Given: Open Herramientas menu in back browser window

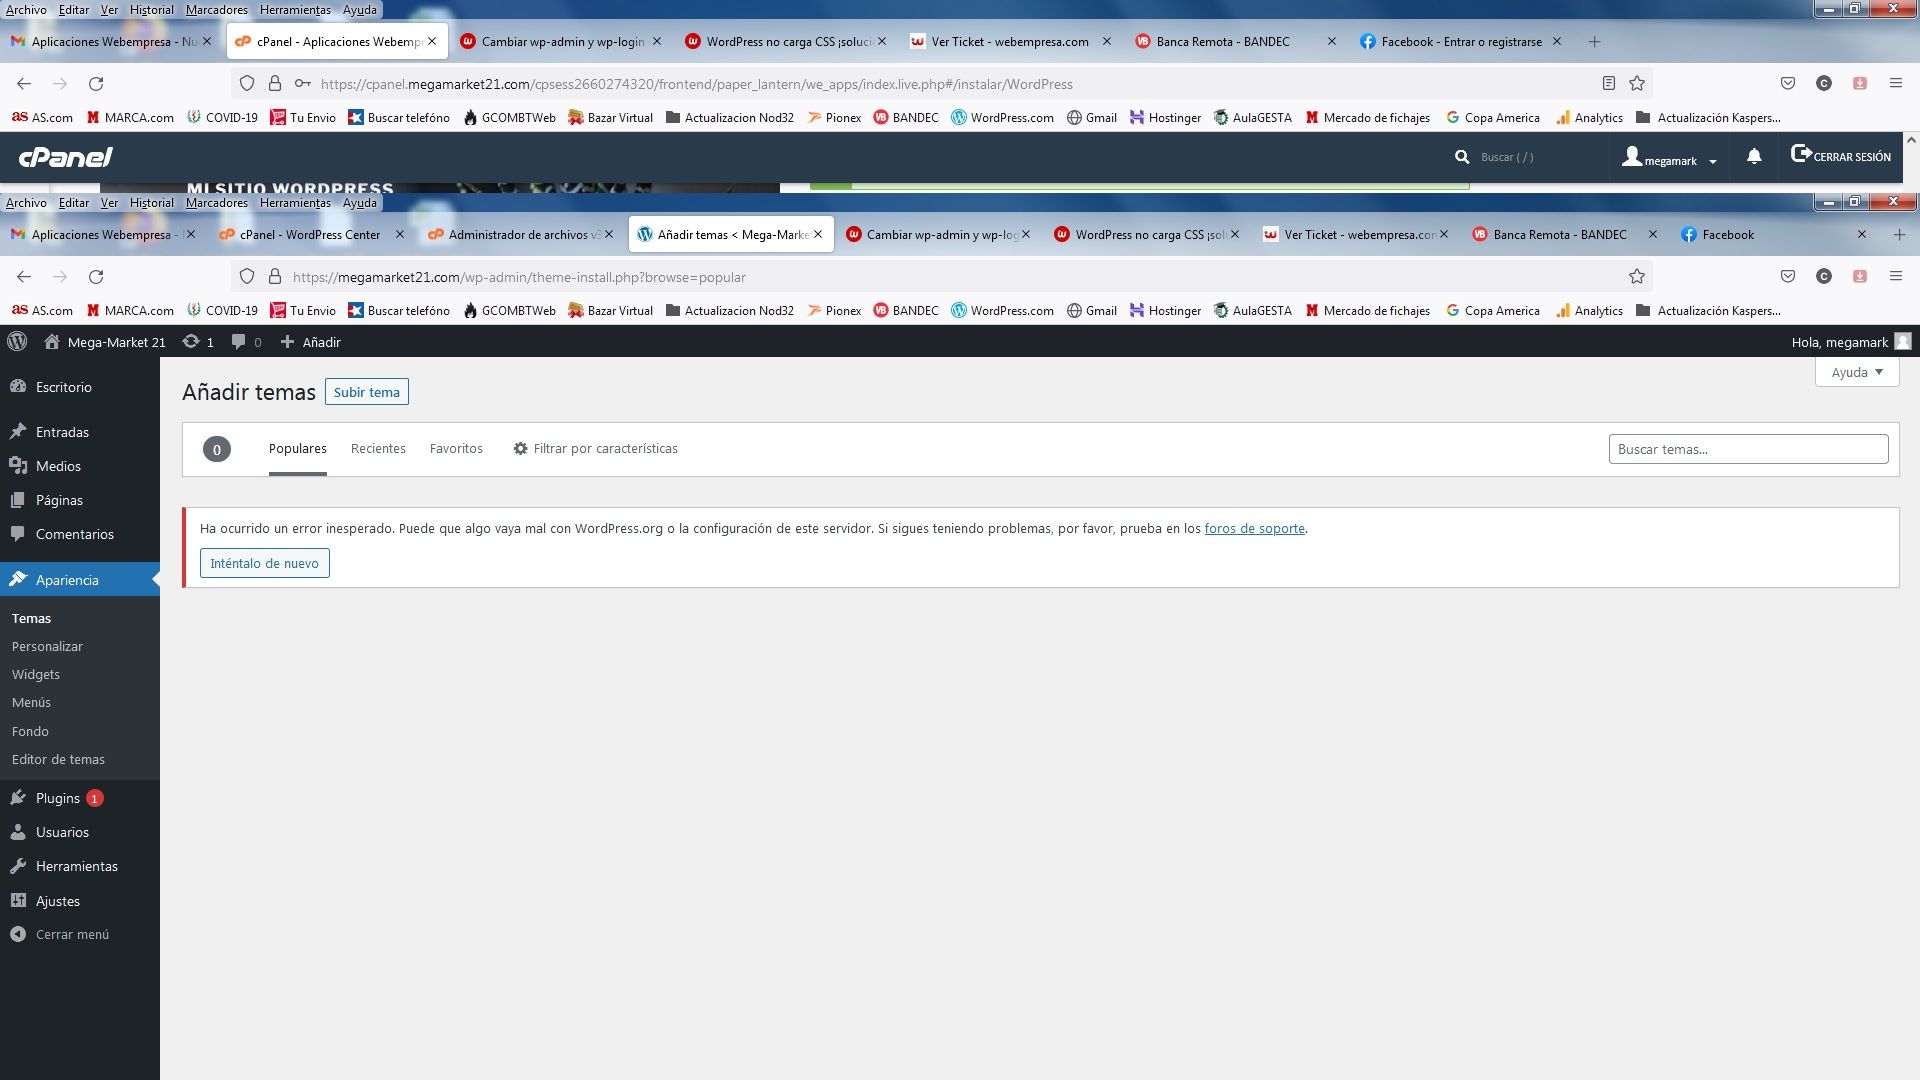Looking at the screenshot, I should (x=295, y=10).
